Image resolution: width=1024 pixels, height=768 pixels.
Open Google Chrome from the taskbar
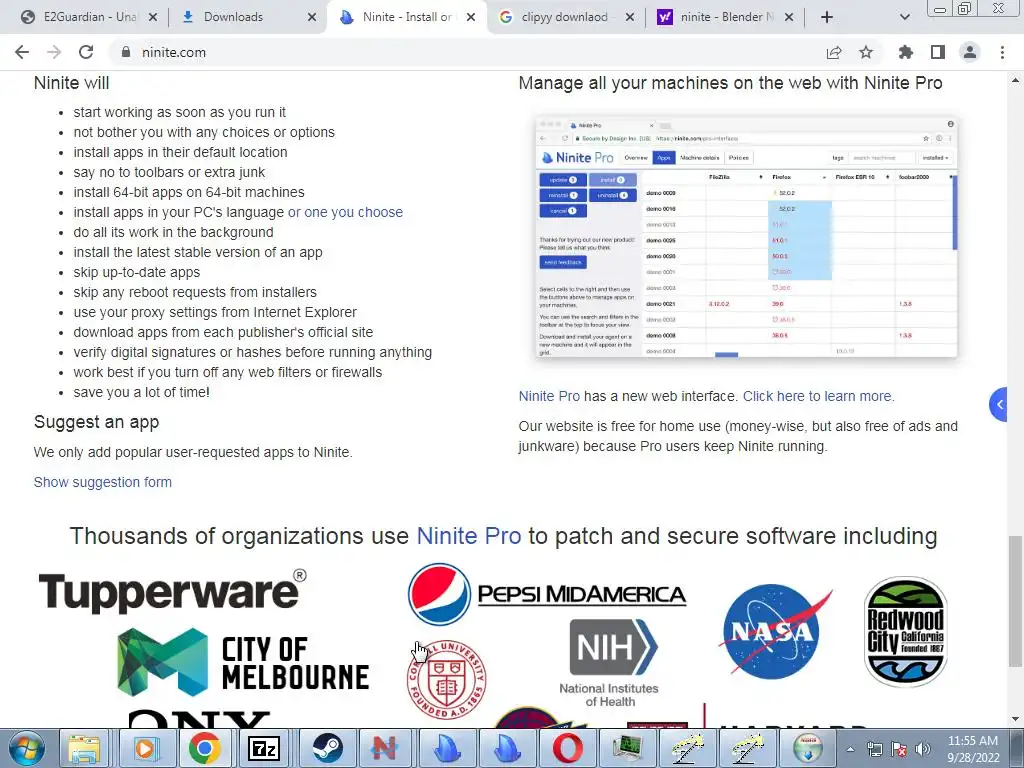point(204,748)
